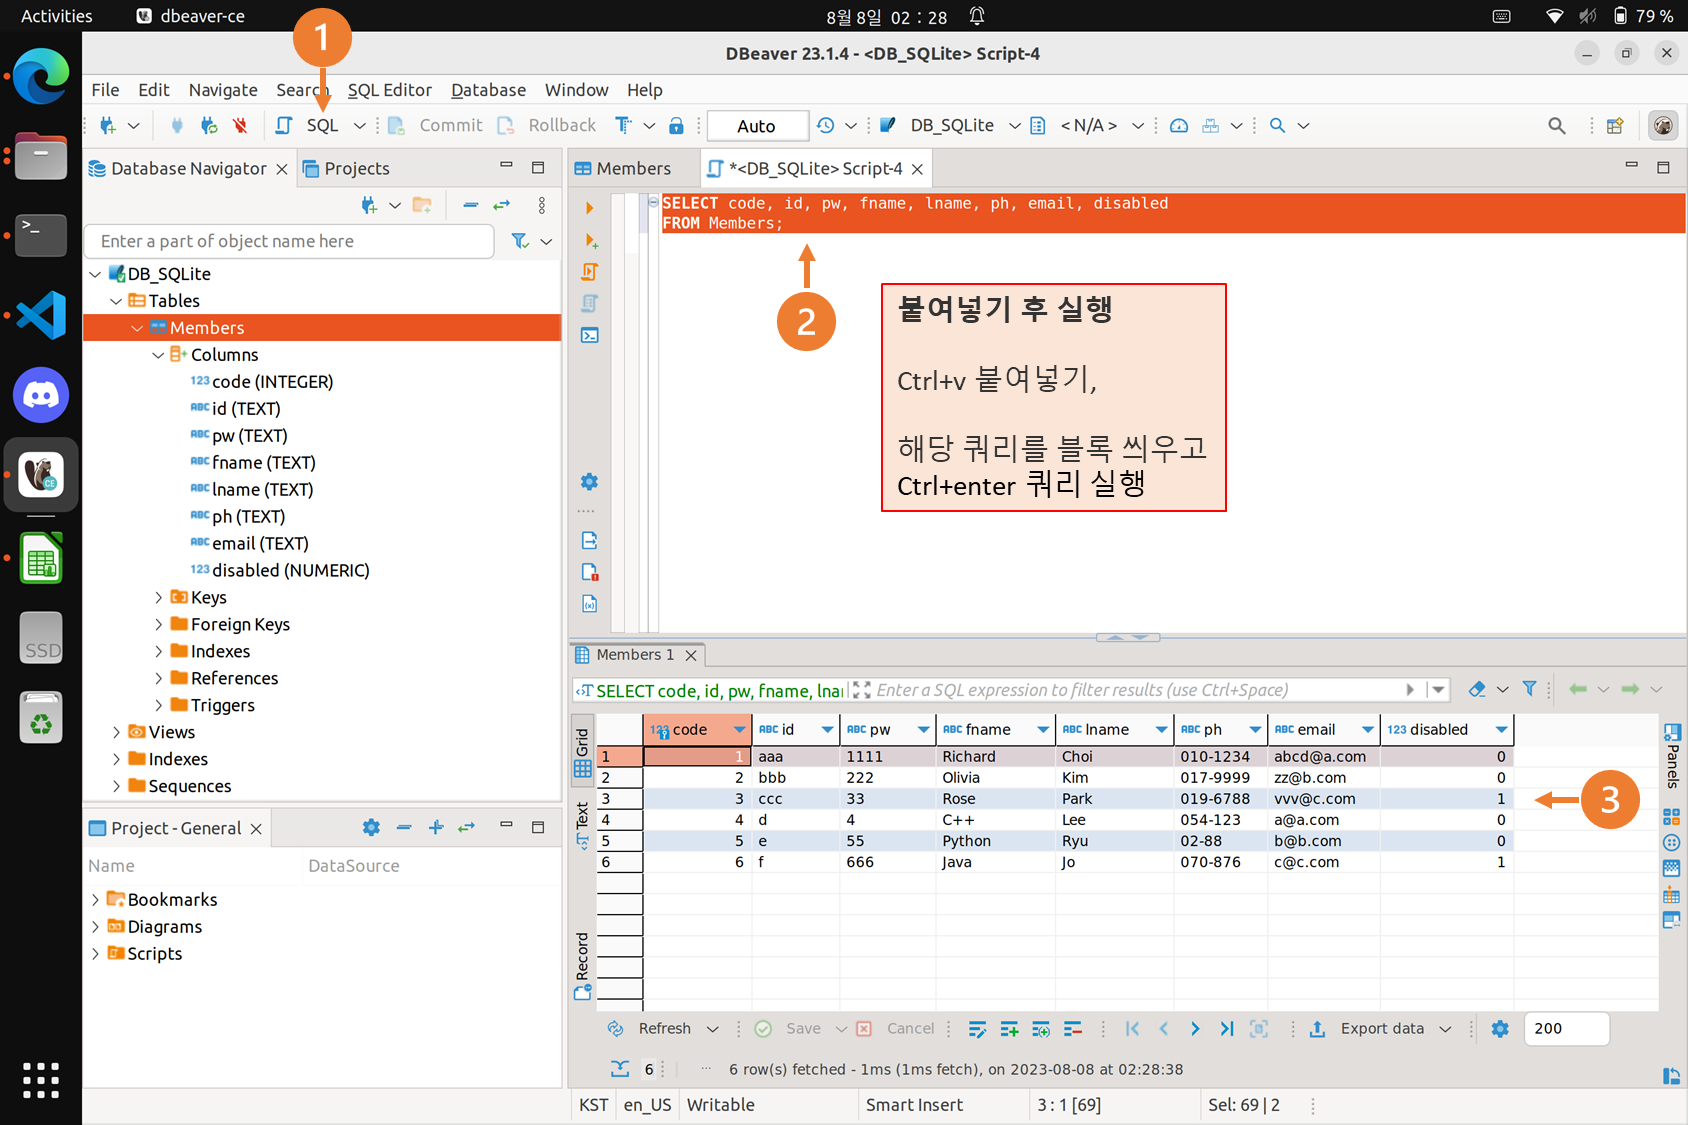Open active DB_SQLite connection selector
This screenshot has height=1125, width=1688.
point(950,125)
